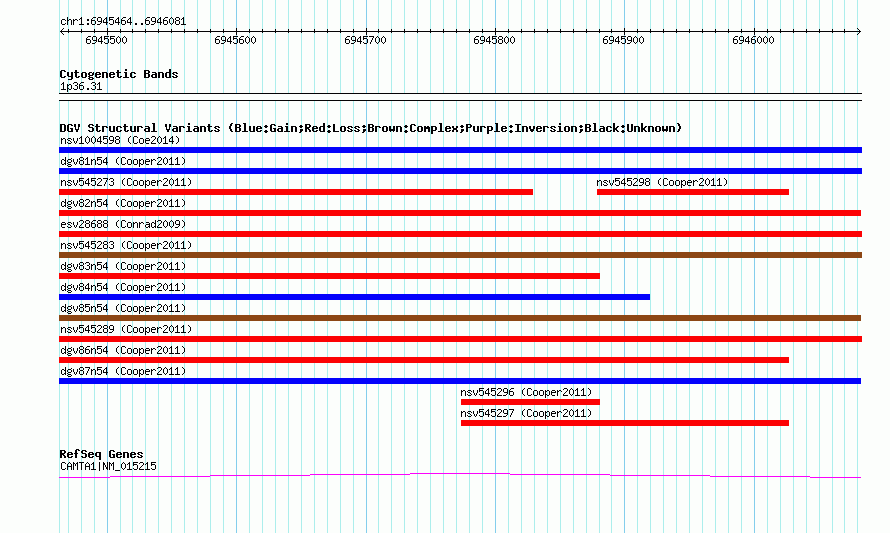The height and width of the screenshot is (533, 890).
Task: Click the blue dgv84n54 gain bar
Action: click(354, 297)
